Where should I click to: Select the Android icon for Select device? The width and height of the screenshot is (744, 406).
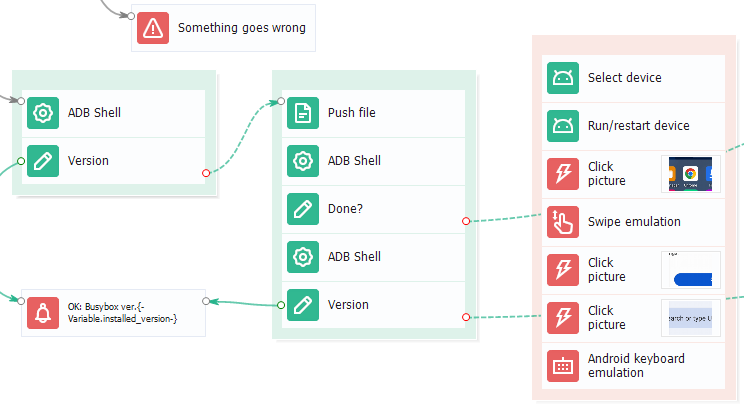tap(563, 78)
